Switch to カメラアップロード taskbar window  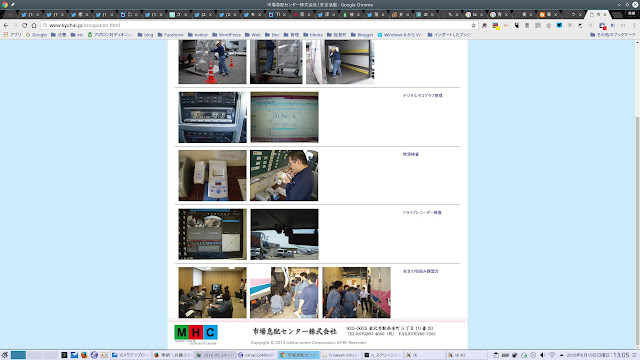click(x=130, y=355)
